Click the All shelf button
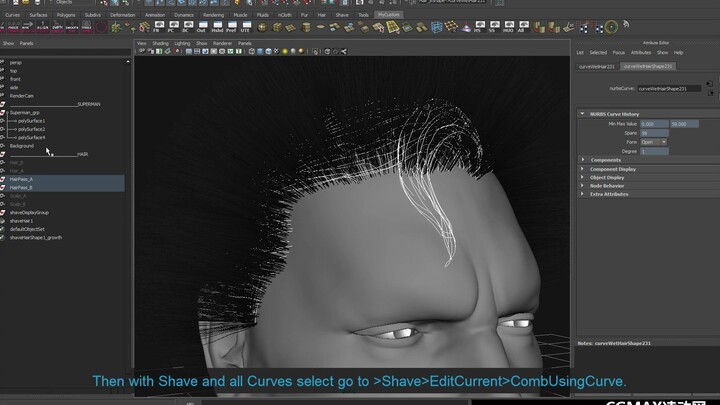Image resolution: width=720 pixels, height=405 pixels. (523, 27)
